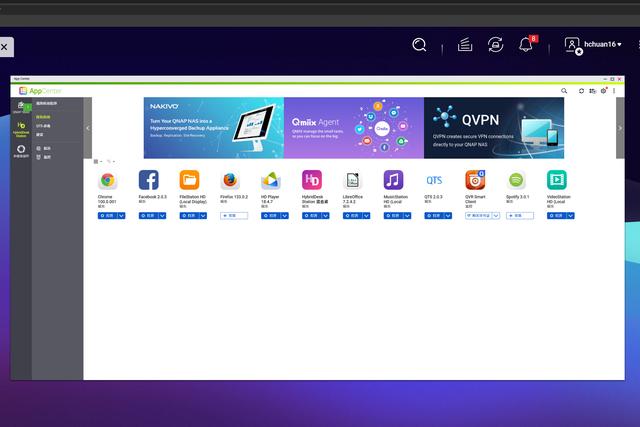
Task: Click the QTS app icon
Action: point(434,180)
